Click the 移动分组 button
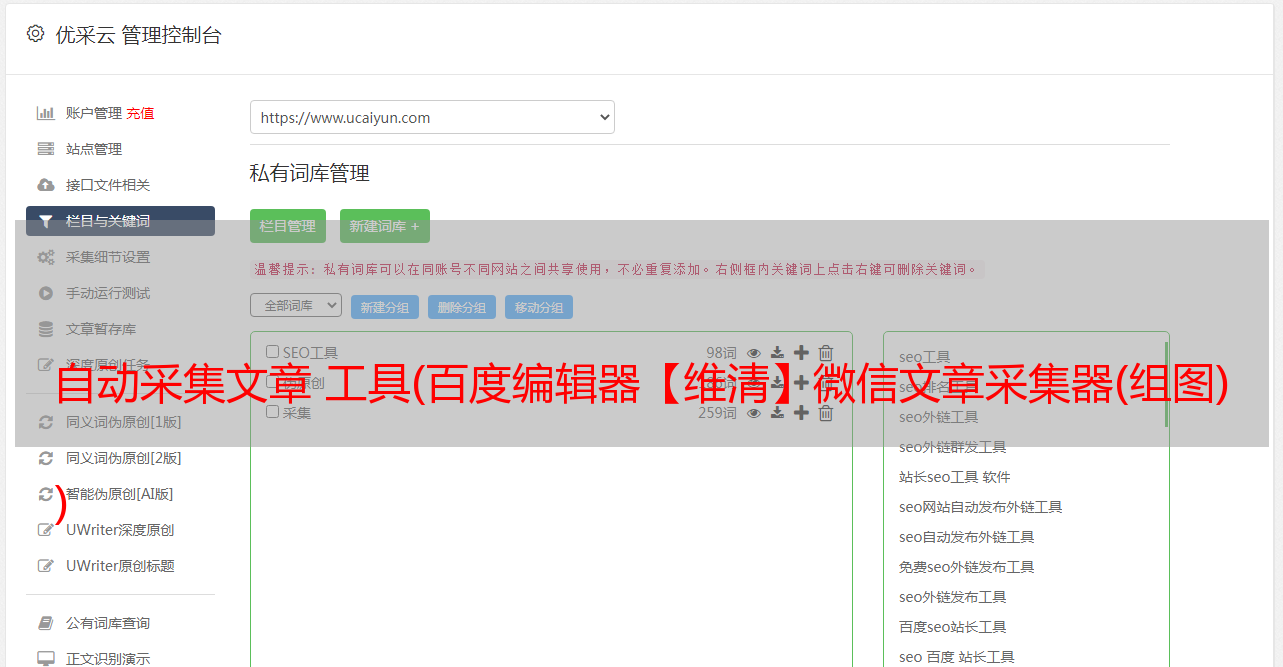This screenshot has width=1283, height=667. (539, 307)
